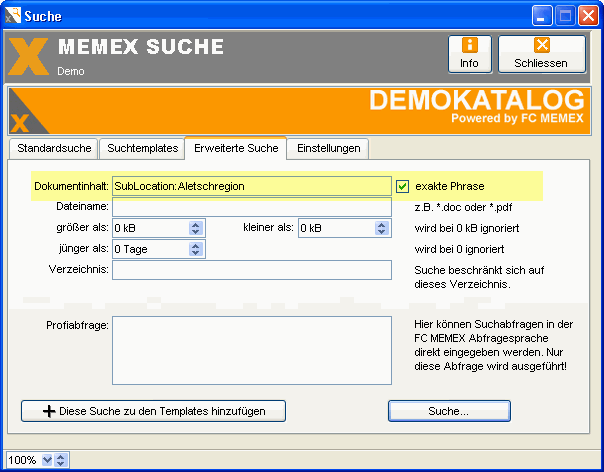The width and height of the screenshot is (604, 472).
Task: Click the Info button icon
Action: pyautogui.click(x=469, y=46)
